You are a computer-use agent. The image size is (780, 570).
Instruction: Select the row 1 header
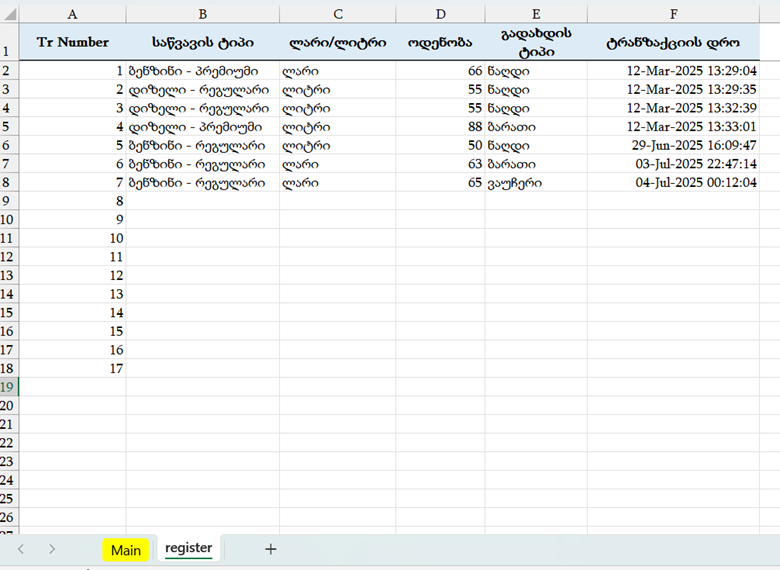tap(9, 44)
